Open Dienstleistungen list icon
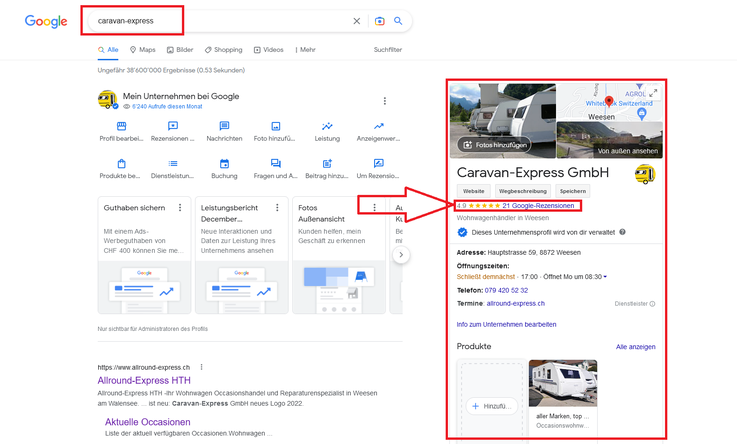Image resolution: width=737 pixels, height=444 pixels. pyautogui.click(x=173, y=164)
